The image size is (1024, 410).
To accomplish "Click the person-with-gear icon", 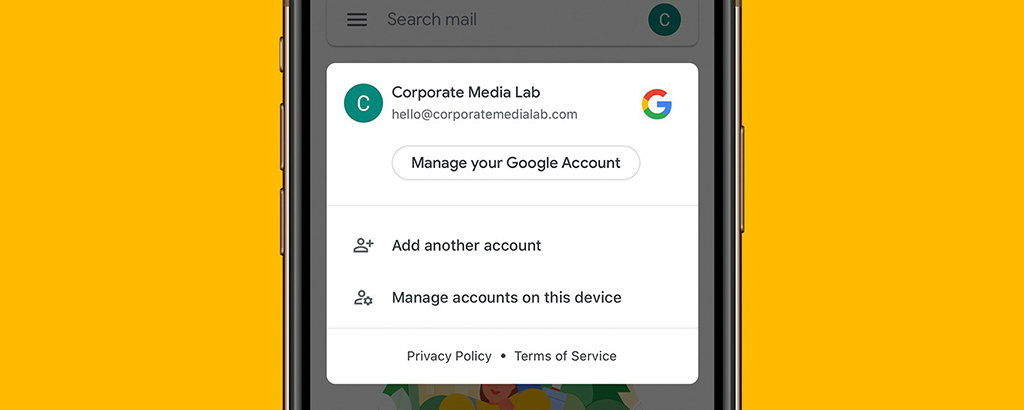I will coord(363,298).
